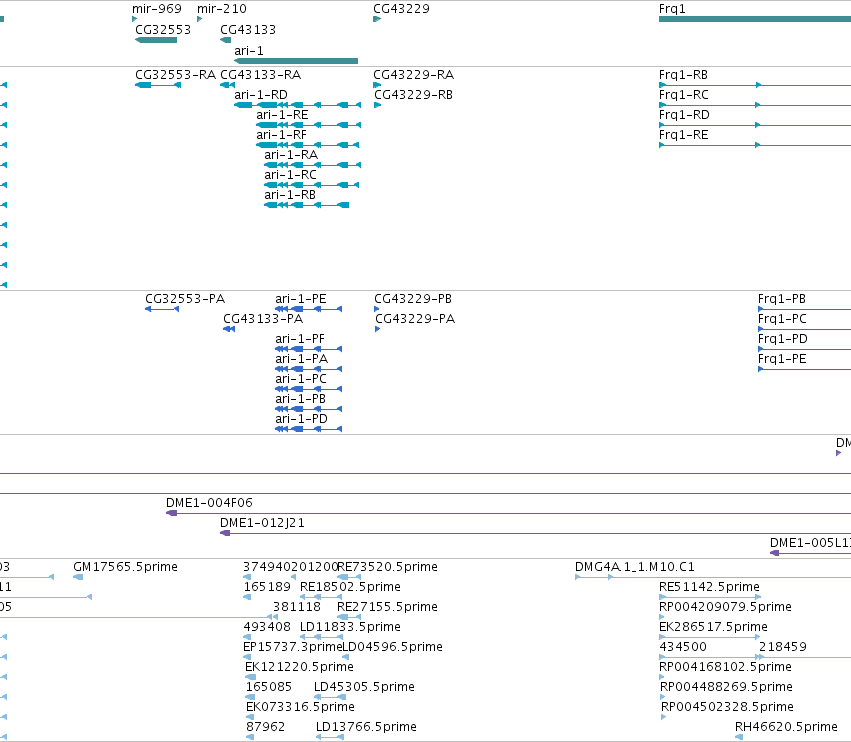Select the Frq1-PE protein label
Screen dimensions: 851x742
coord(783,359)
